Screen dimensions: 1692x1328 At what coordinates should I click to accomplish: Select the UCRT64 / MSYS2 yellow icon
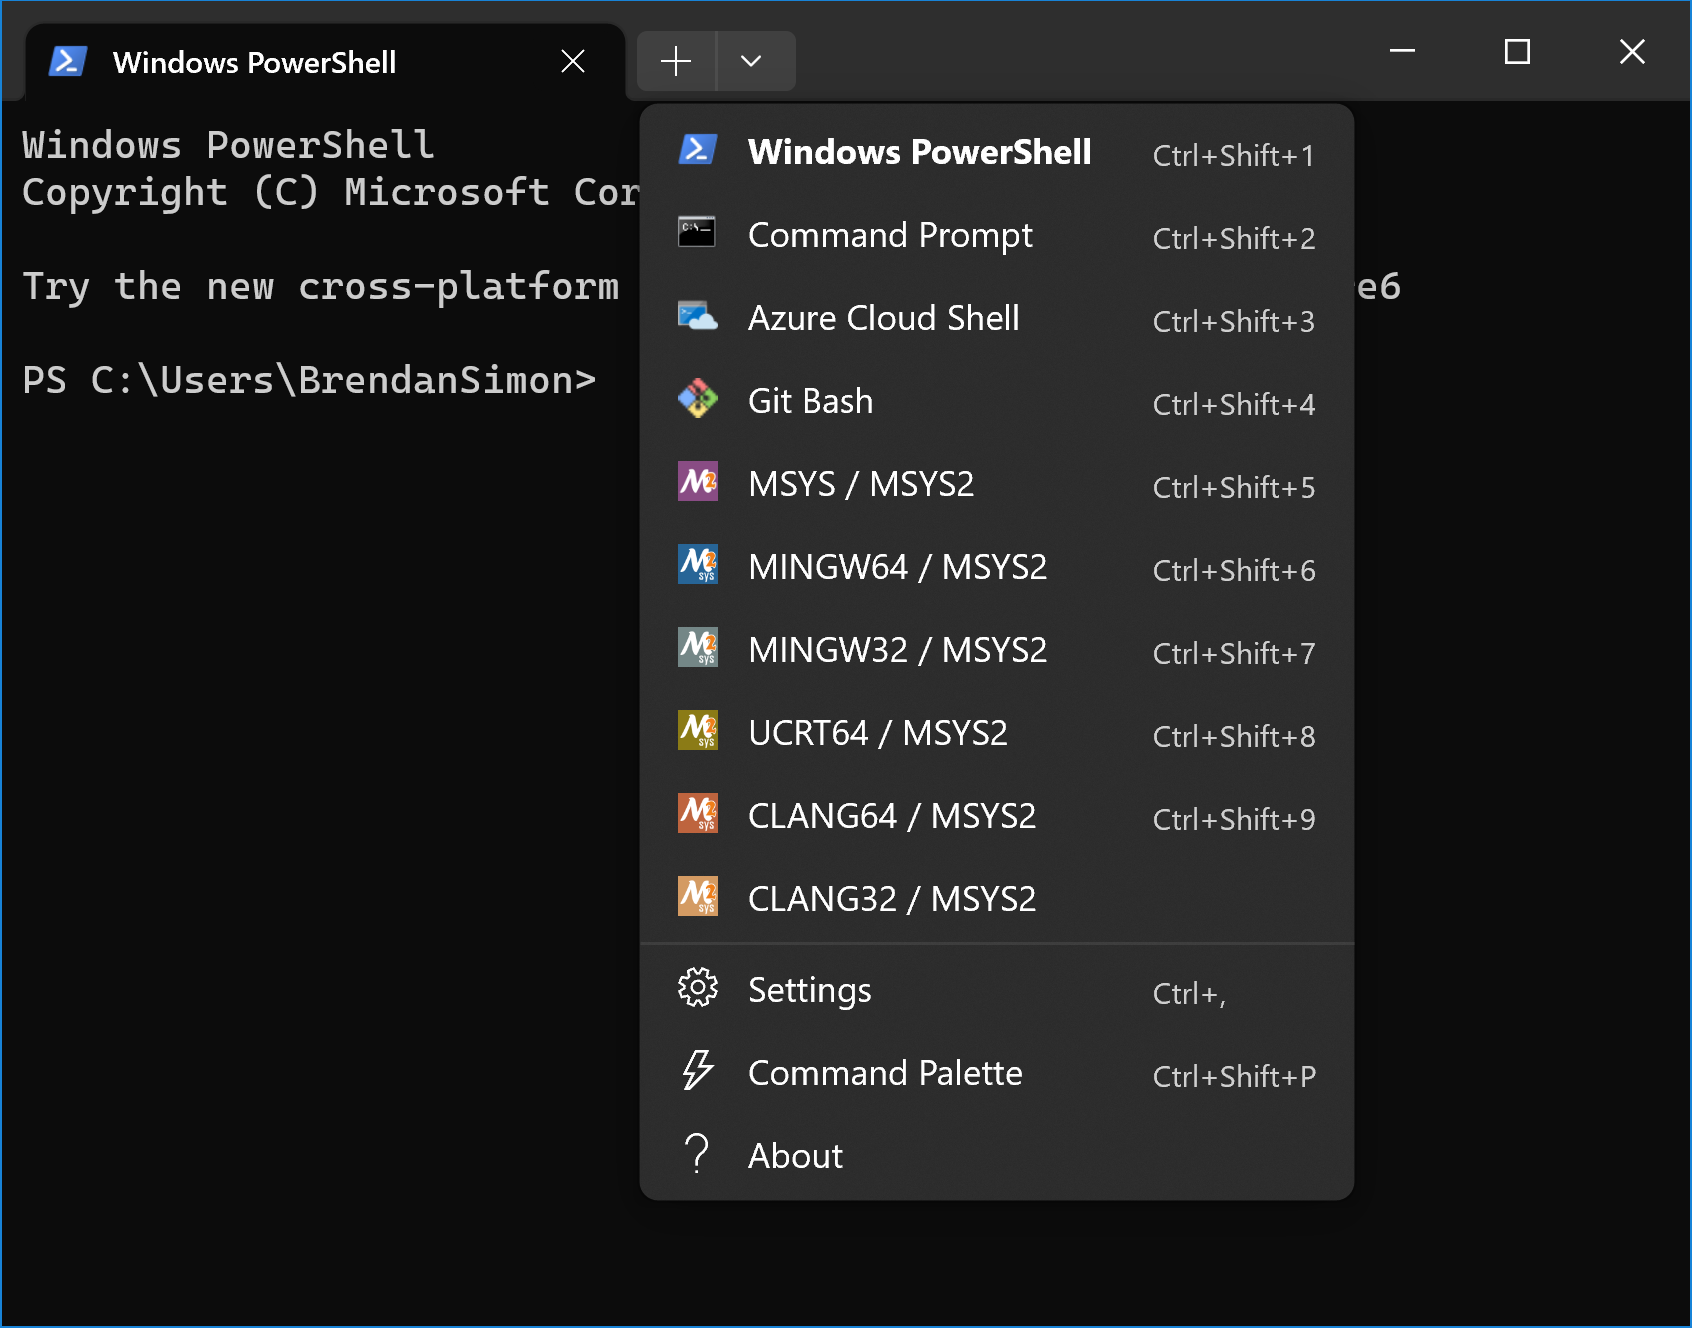pos(697,730)
